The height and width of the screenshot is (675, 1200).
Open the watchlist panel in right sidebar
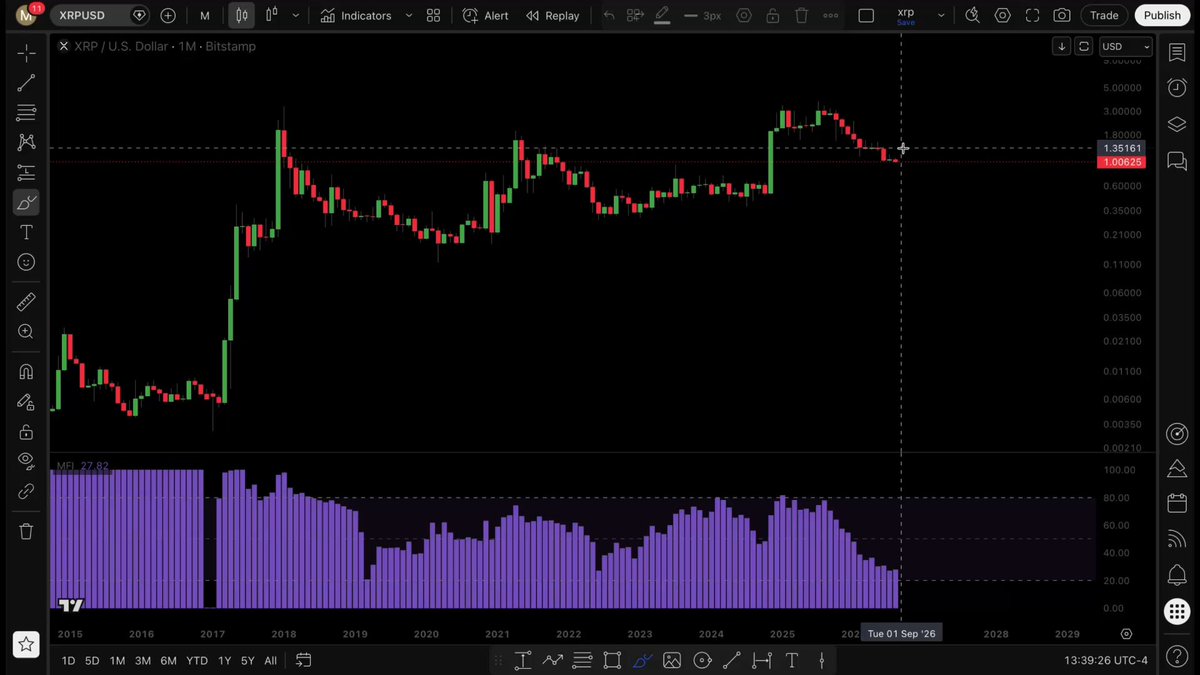point(1177,53)
